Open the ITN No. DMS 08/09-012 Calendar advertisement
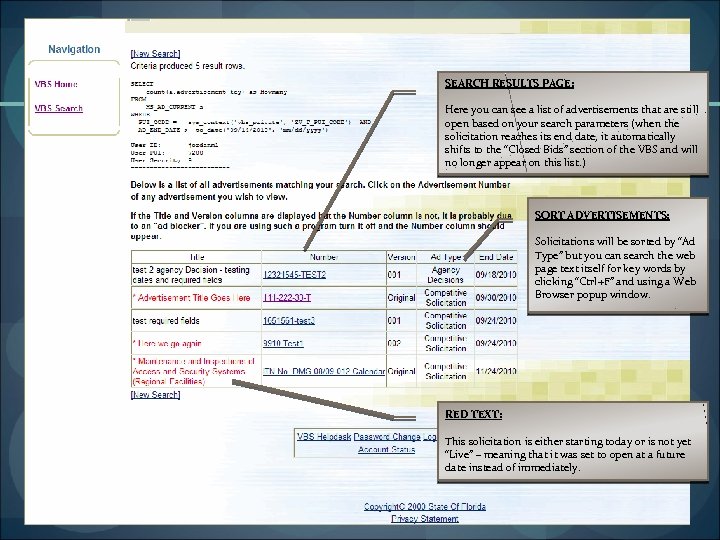The image size is (720, 540). pyautogui.click(x=324, y=371)
